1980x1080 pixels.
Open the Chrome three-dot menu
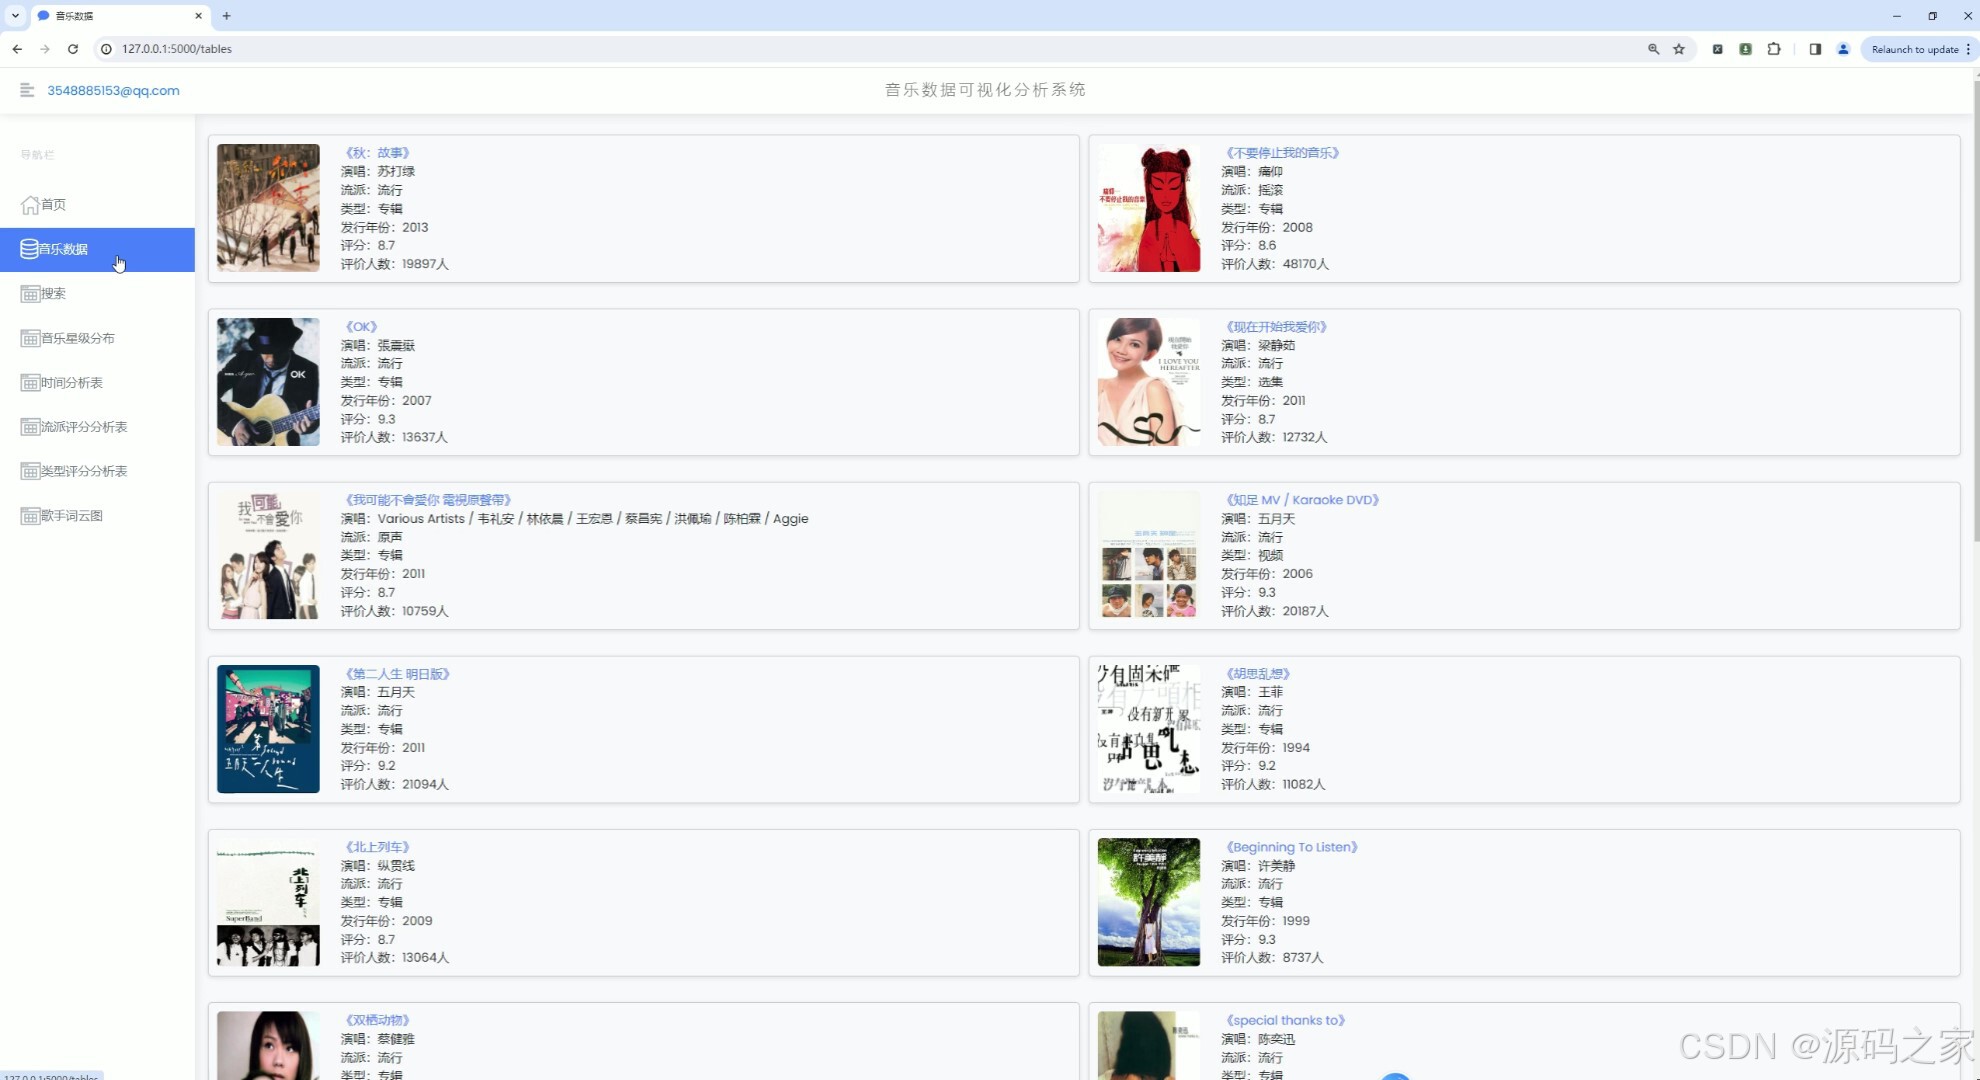click(x=1968, y=49)
